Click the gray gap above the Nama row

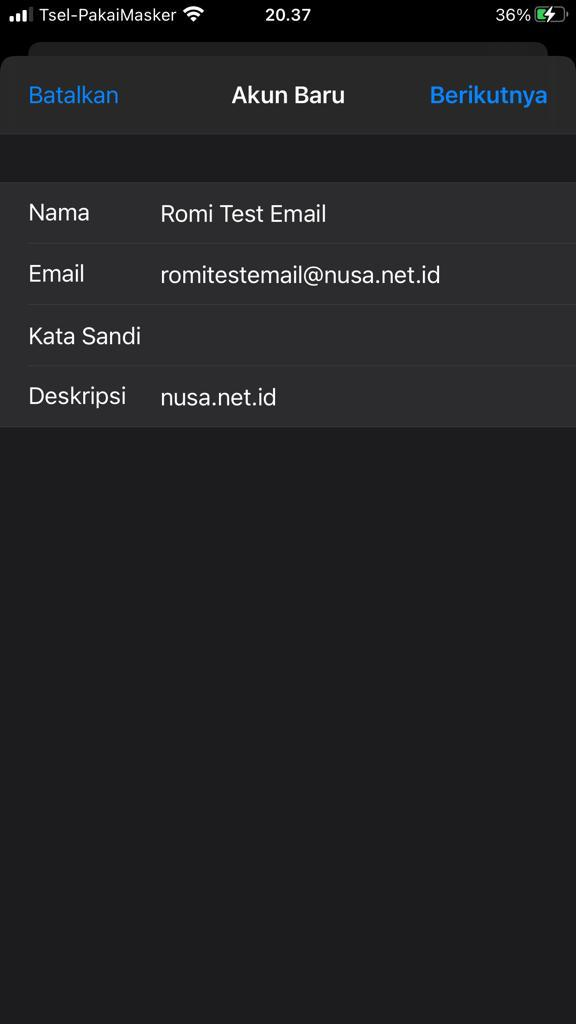coord(288,158)
